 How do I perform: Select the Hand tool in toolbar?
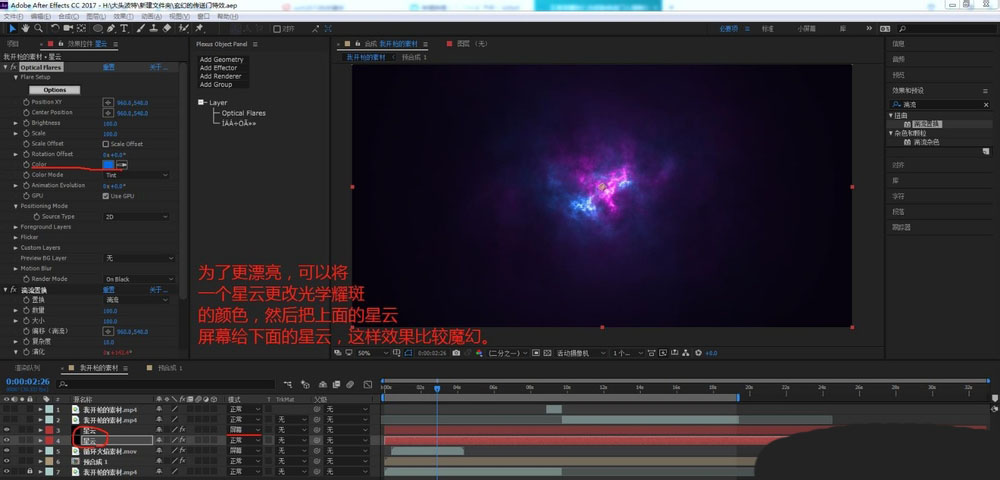[x=26, y=28]
